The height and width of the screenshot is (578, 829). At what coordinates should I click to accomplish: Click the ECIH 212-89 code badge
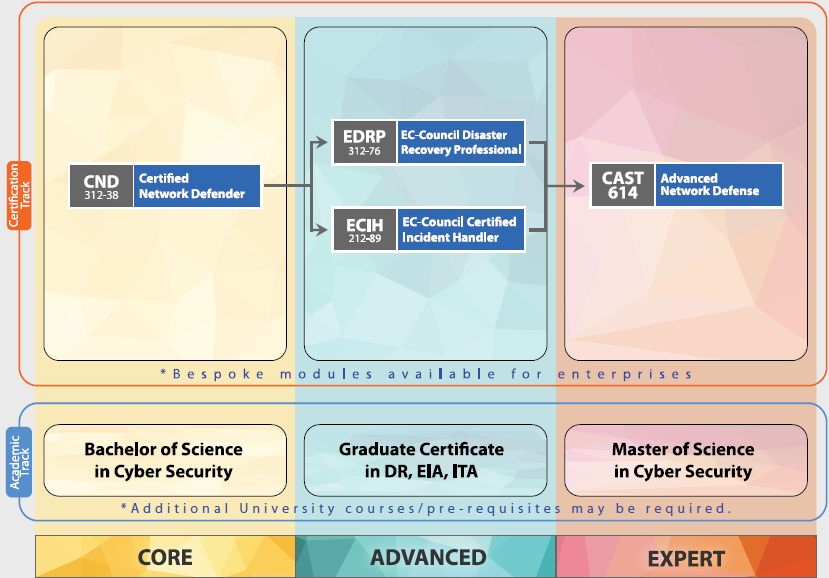pos(365,229)
